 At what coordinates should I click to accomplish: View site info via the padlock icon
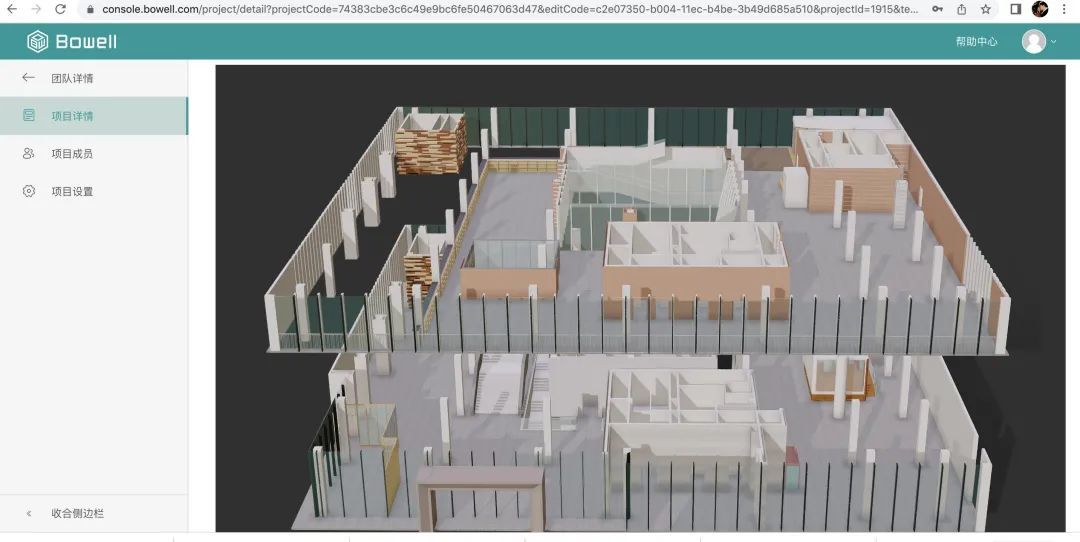point(90,10)
